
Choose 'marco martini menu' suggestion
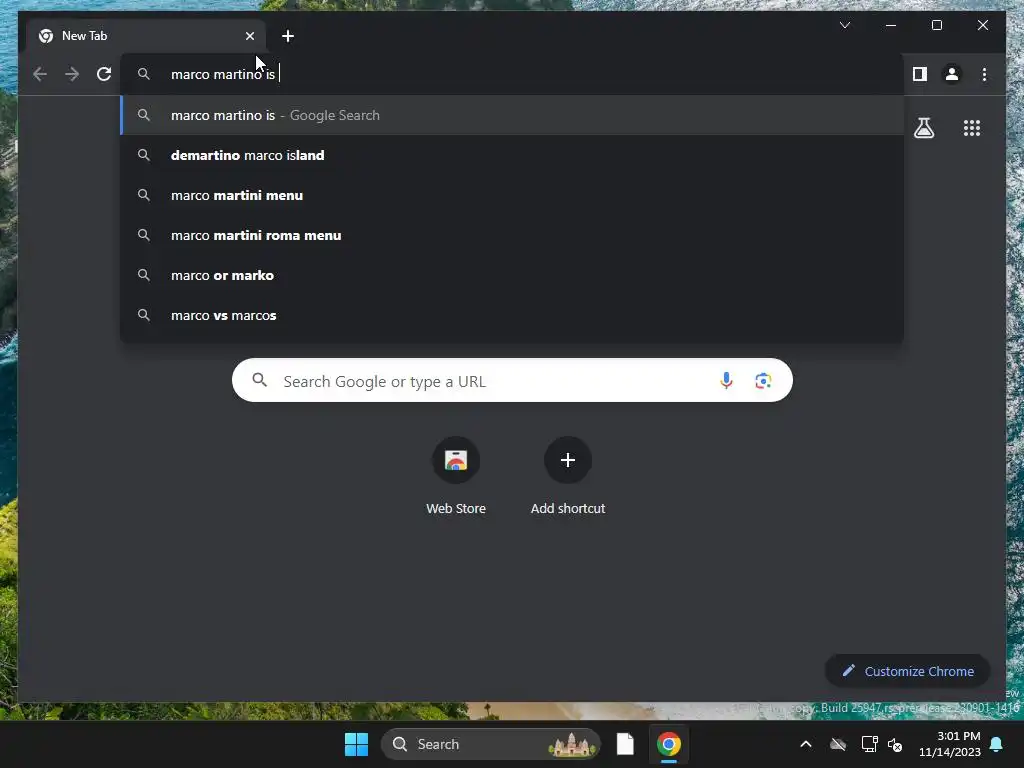[512, 195]
